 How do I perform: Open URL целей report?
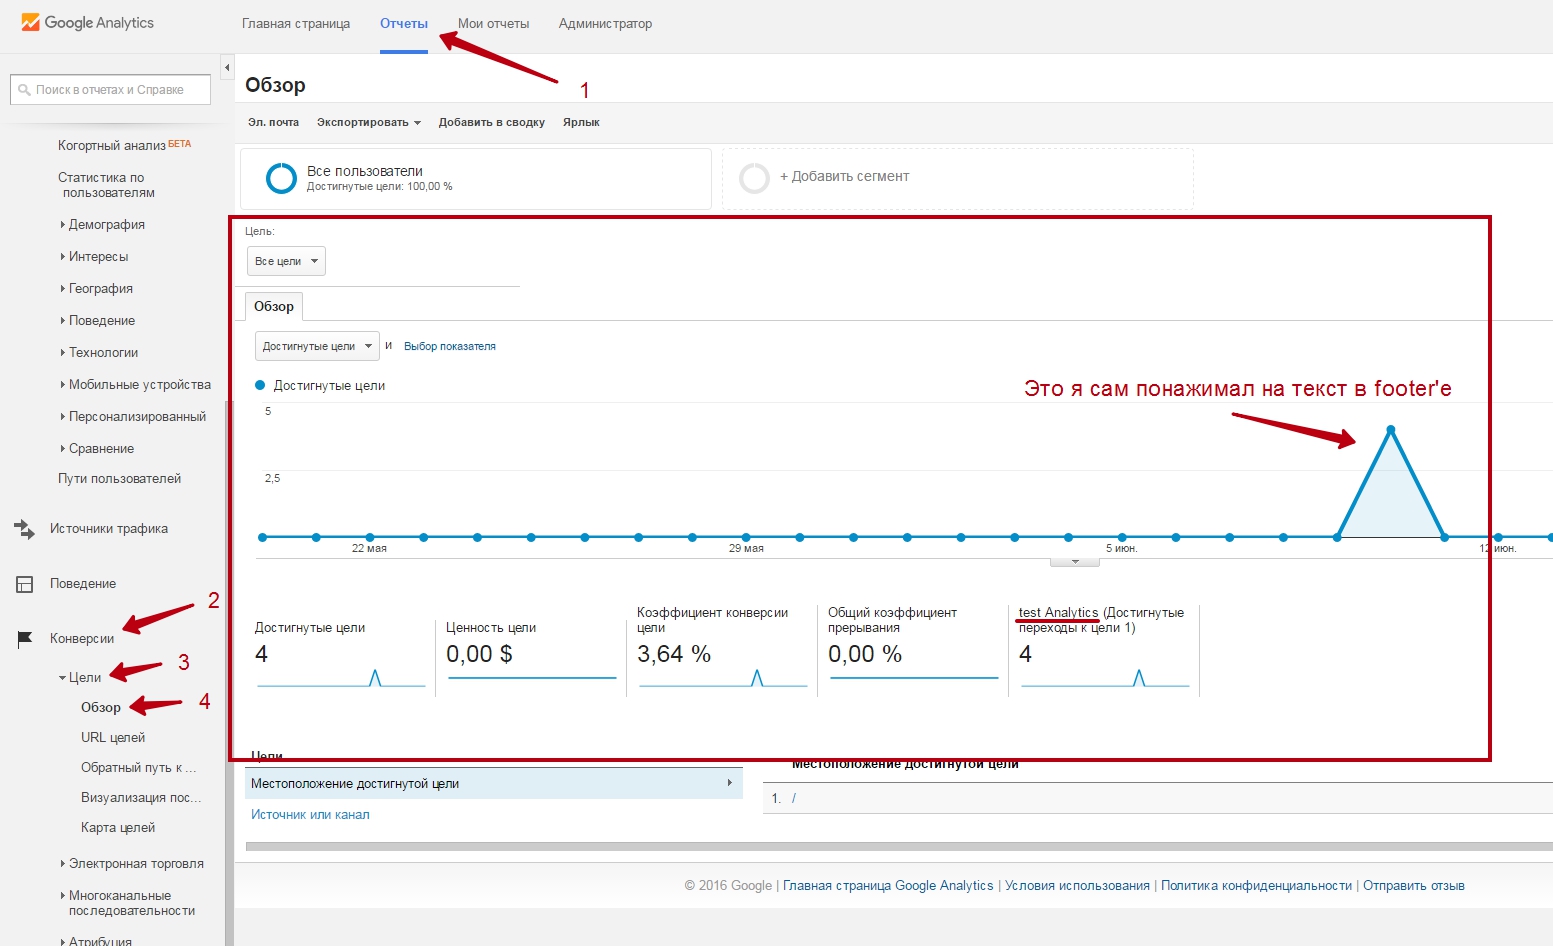[x=113, y=738]
